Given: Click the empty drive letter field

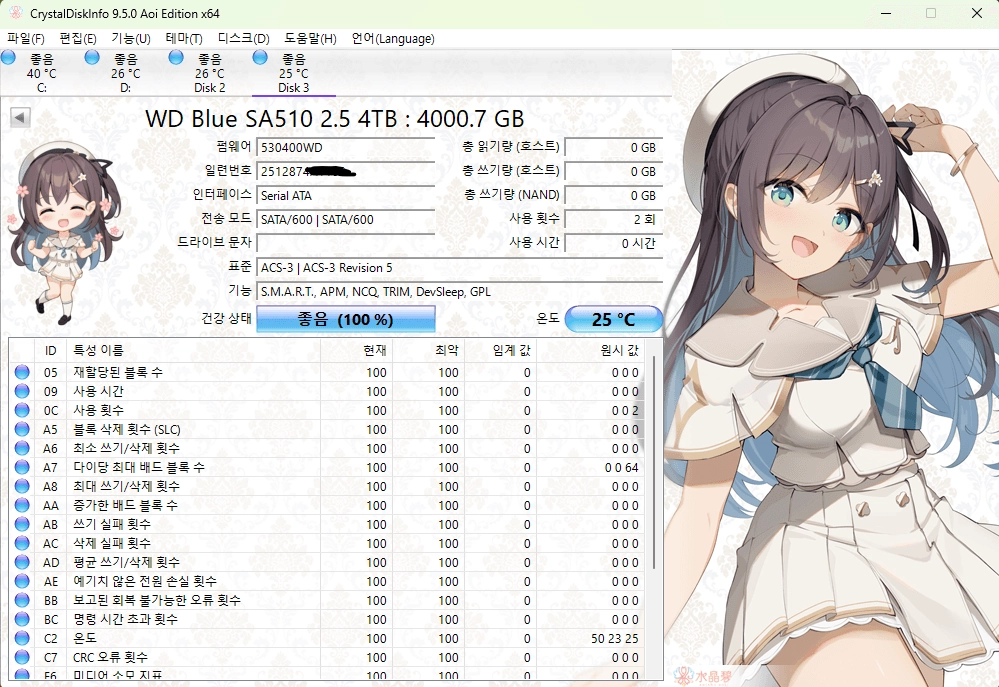Looking at the screenshot, I should coord(346,243).
